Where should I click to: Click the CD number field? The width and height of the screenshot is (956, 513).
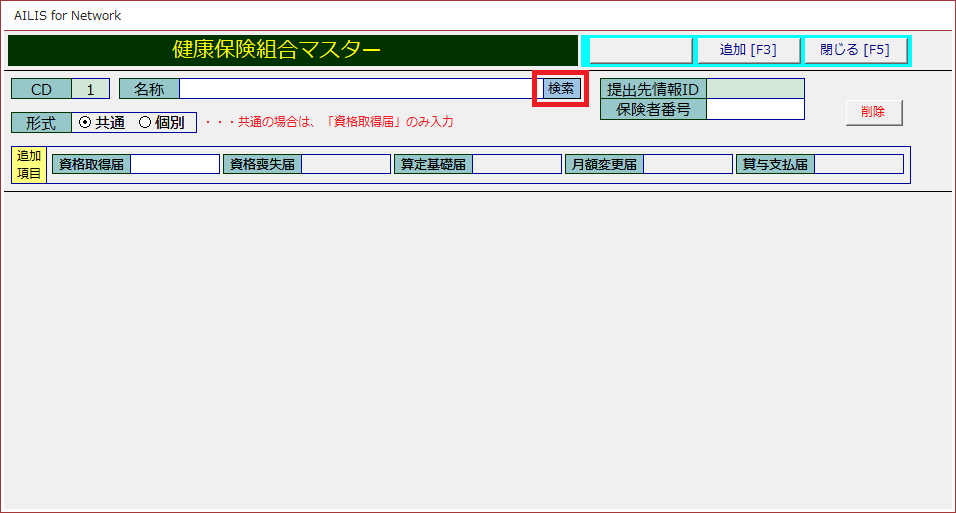[x=90, y=89]
